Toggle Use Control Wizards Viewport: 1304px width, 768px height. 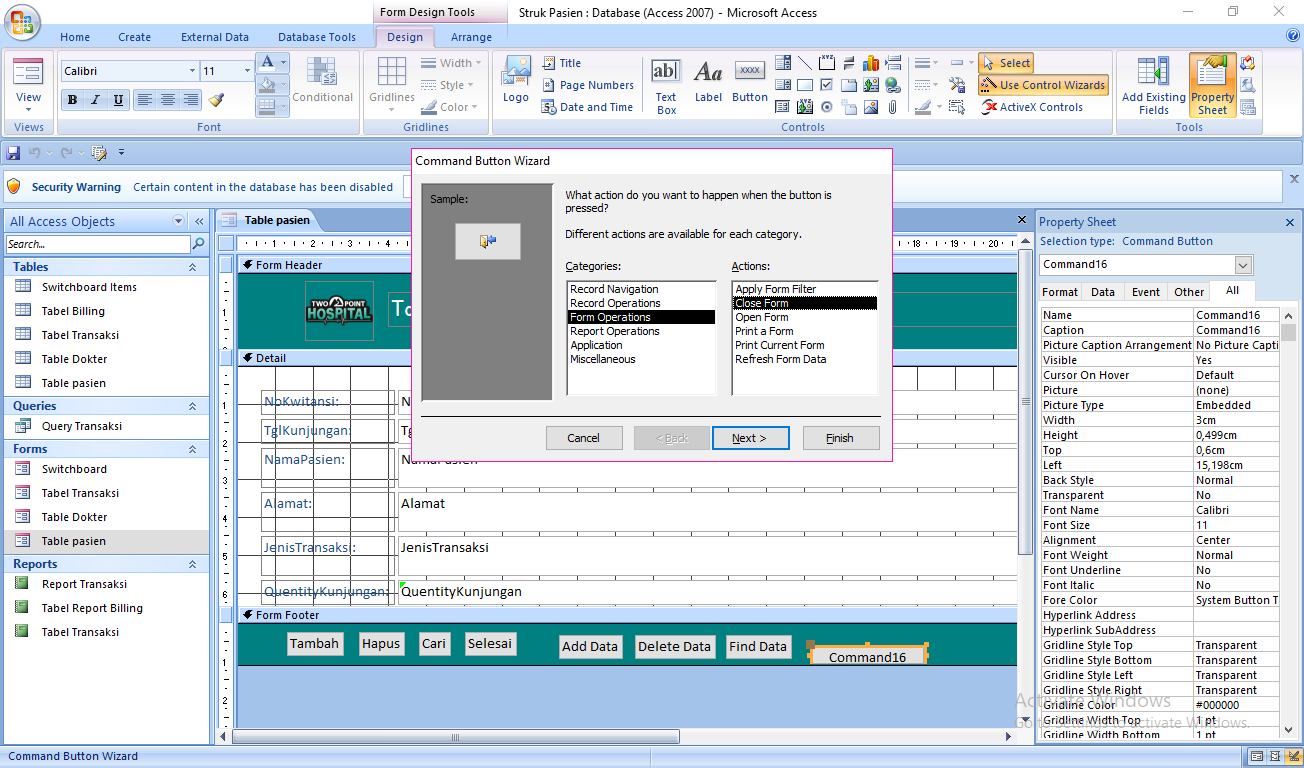(1043, 85)
